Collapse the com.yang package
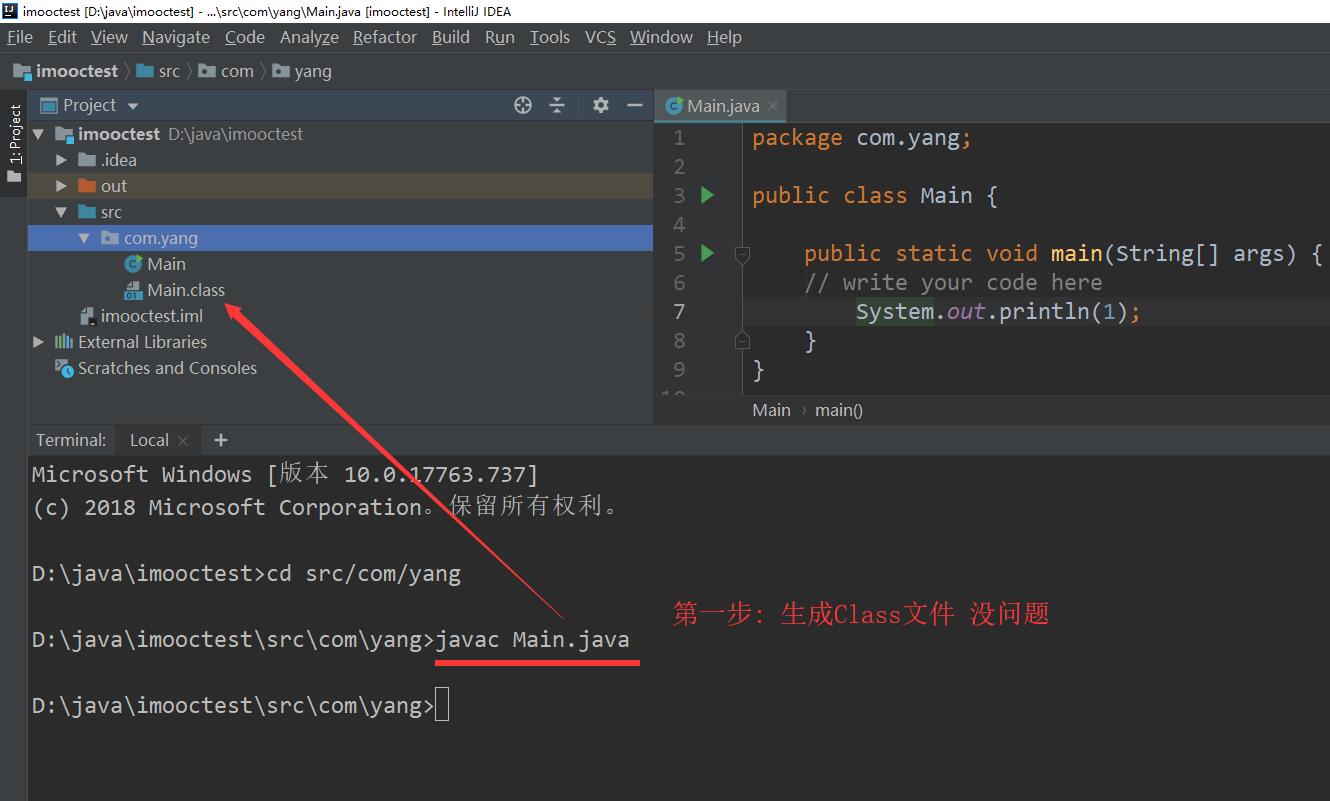Screen dimensions: 1330x801 click(84, 238)
